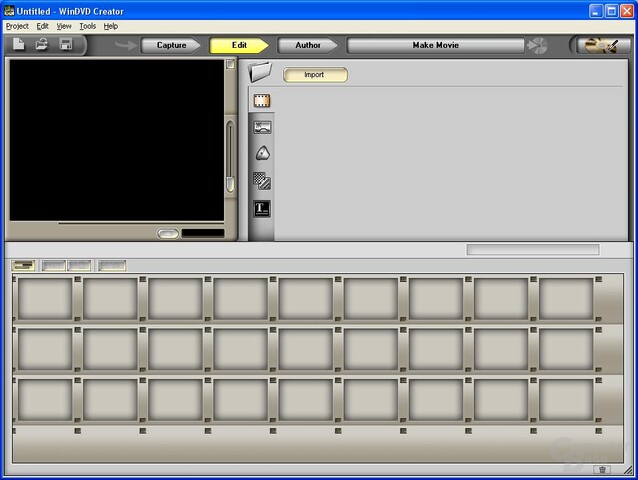Select the transitions checkerboard icon

(262, 181)
